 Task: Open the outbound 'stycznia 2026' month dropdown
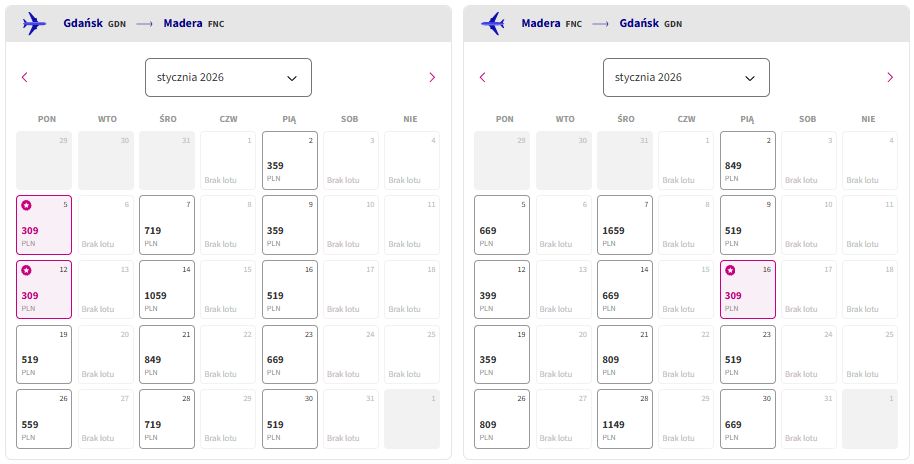[x=228, y=78]
